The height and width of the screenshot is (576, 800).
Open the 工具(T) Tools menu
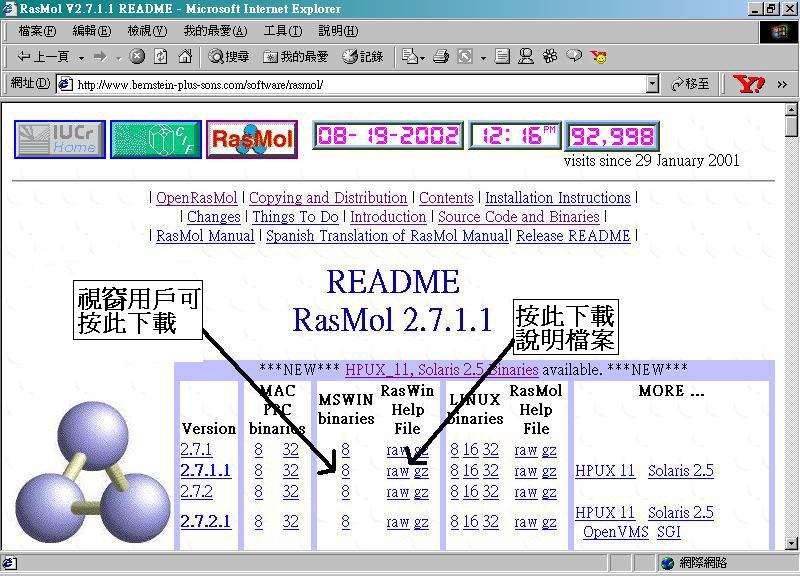pyautogui.click(x=283, y=31)
